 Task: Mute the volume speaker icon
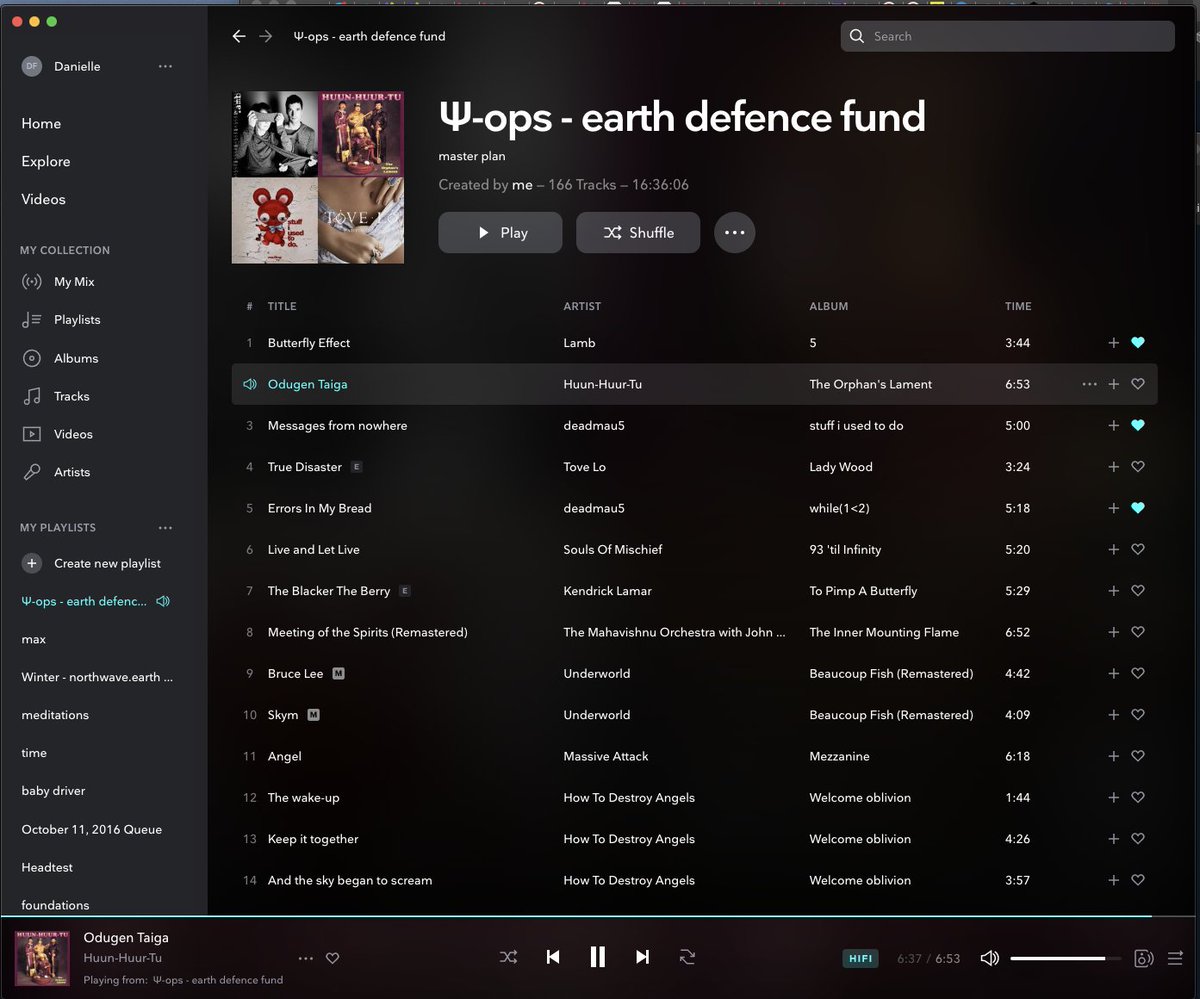(x=989, y=958)
